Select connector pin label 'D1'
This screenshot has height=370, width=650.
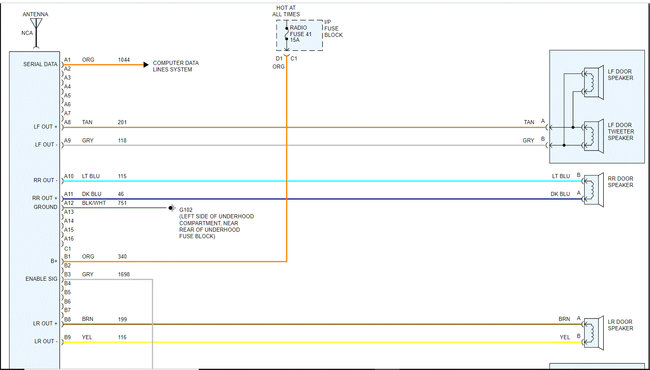click(x=279, y=58)
